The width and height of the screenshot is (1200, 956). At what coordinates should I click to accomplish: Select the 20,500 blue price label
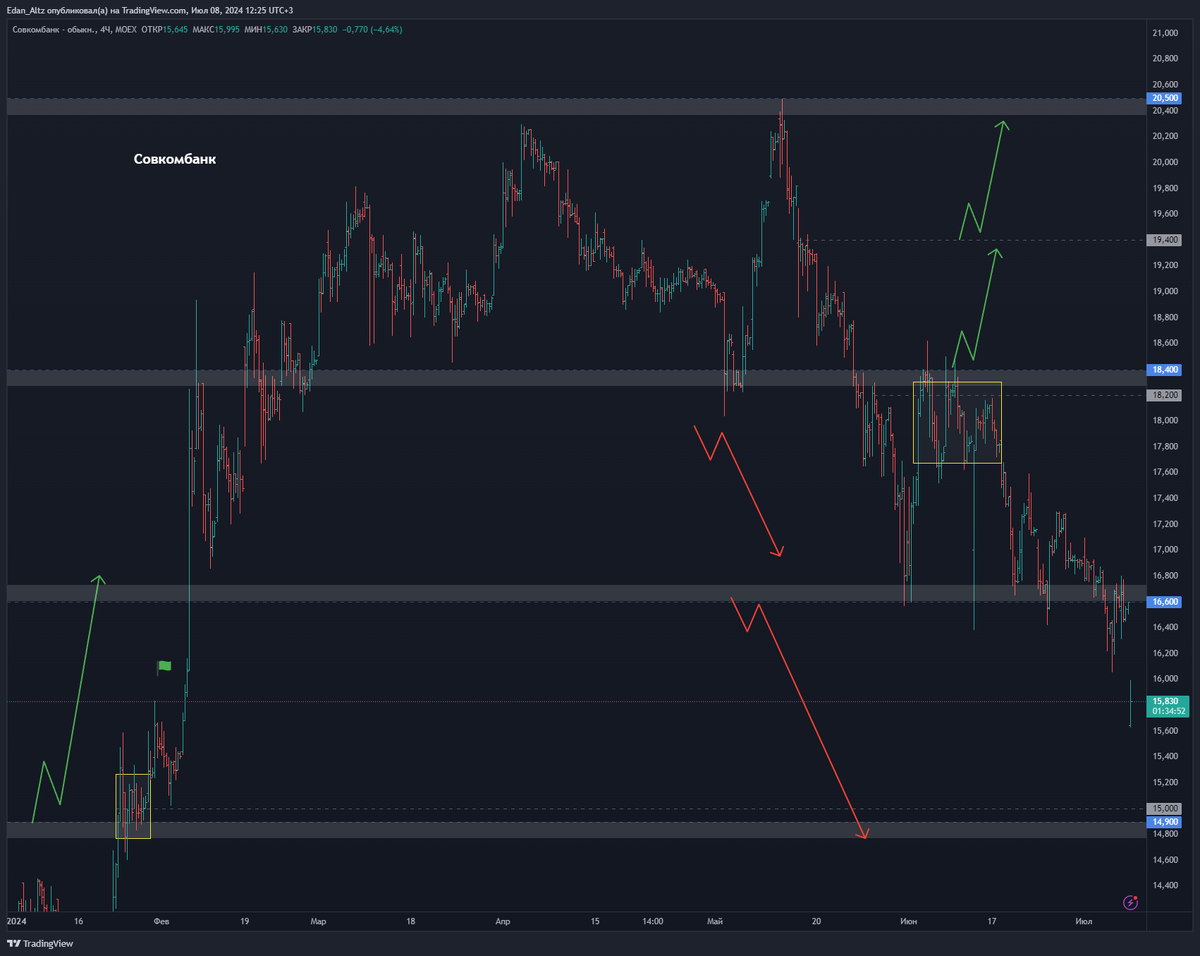1166,98
